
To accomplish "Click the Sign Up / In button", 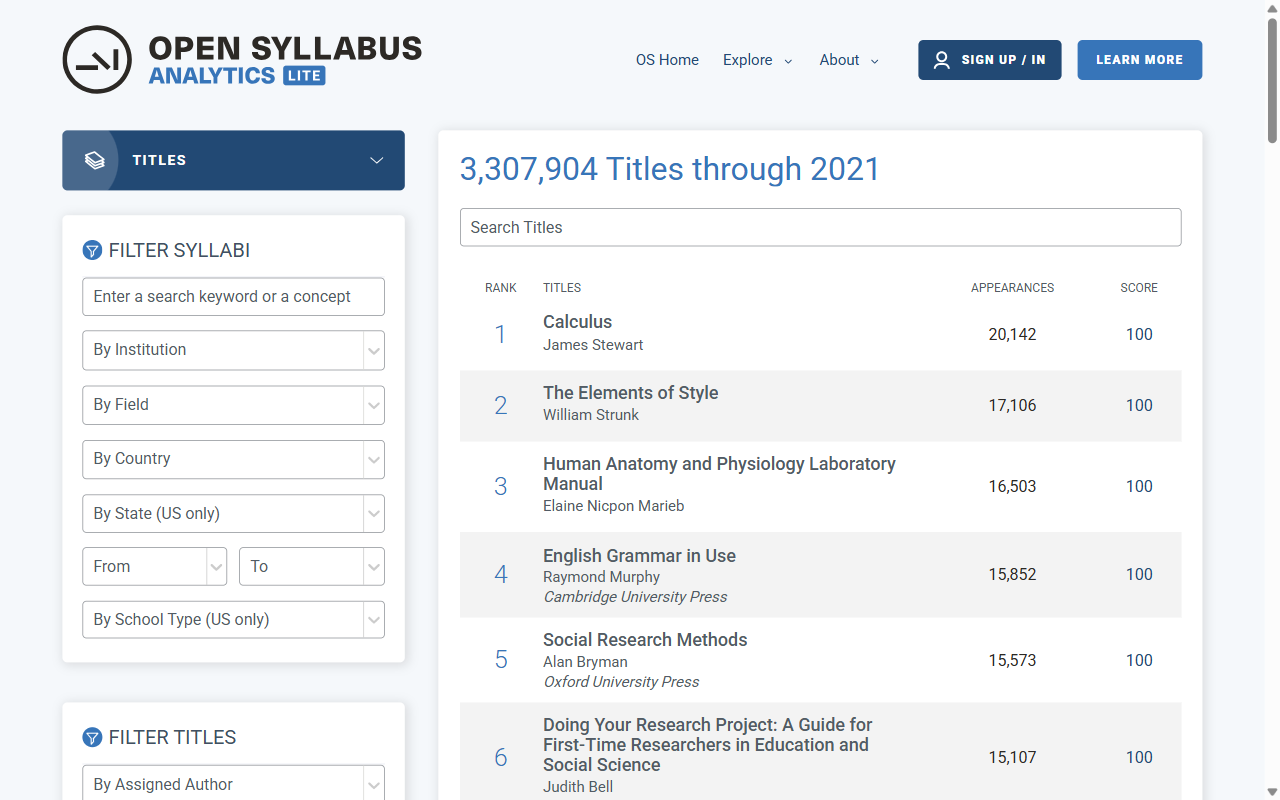I will (x=990, y=60).
